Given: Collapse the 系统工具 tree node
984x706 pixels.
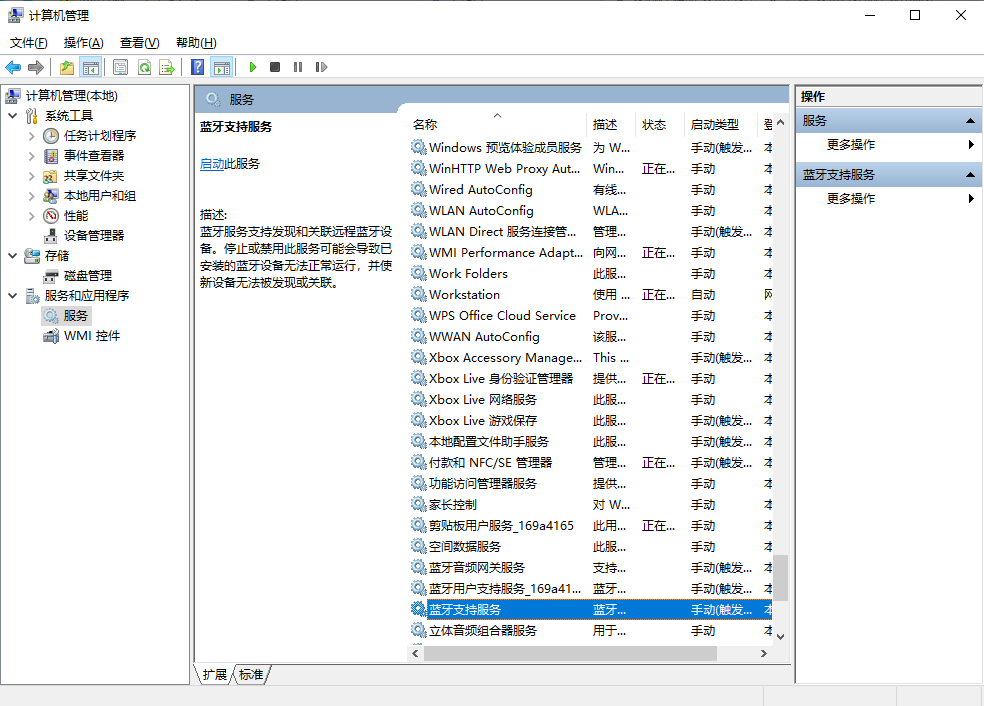Looking at the screenshot, I should tap(12, 116).
